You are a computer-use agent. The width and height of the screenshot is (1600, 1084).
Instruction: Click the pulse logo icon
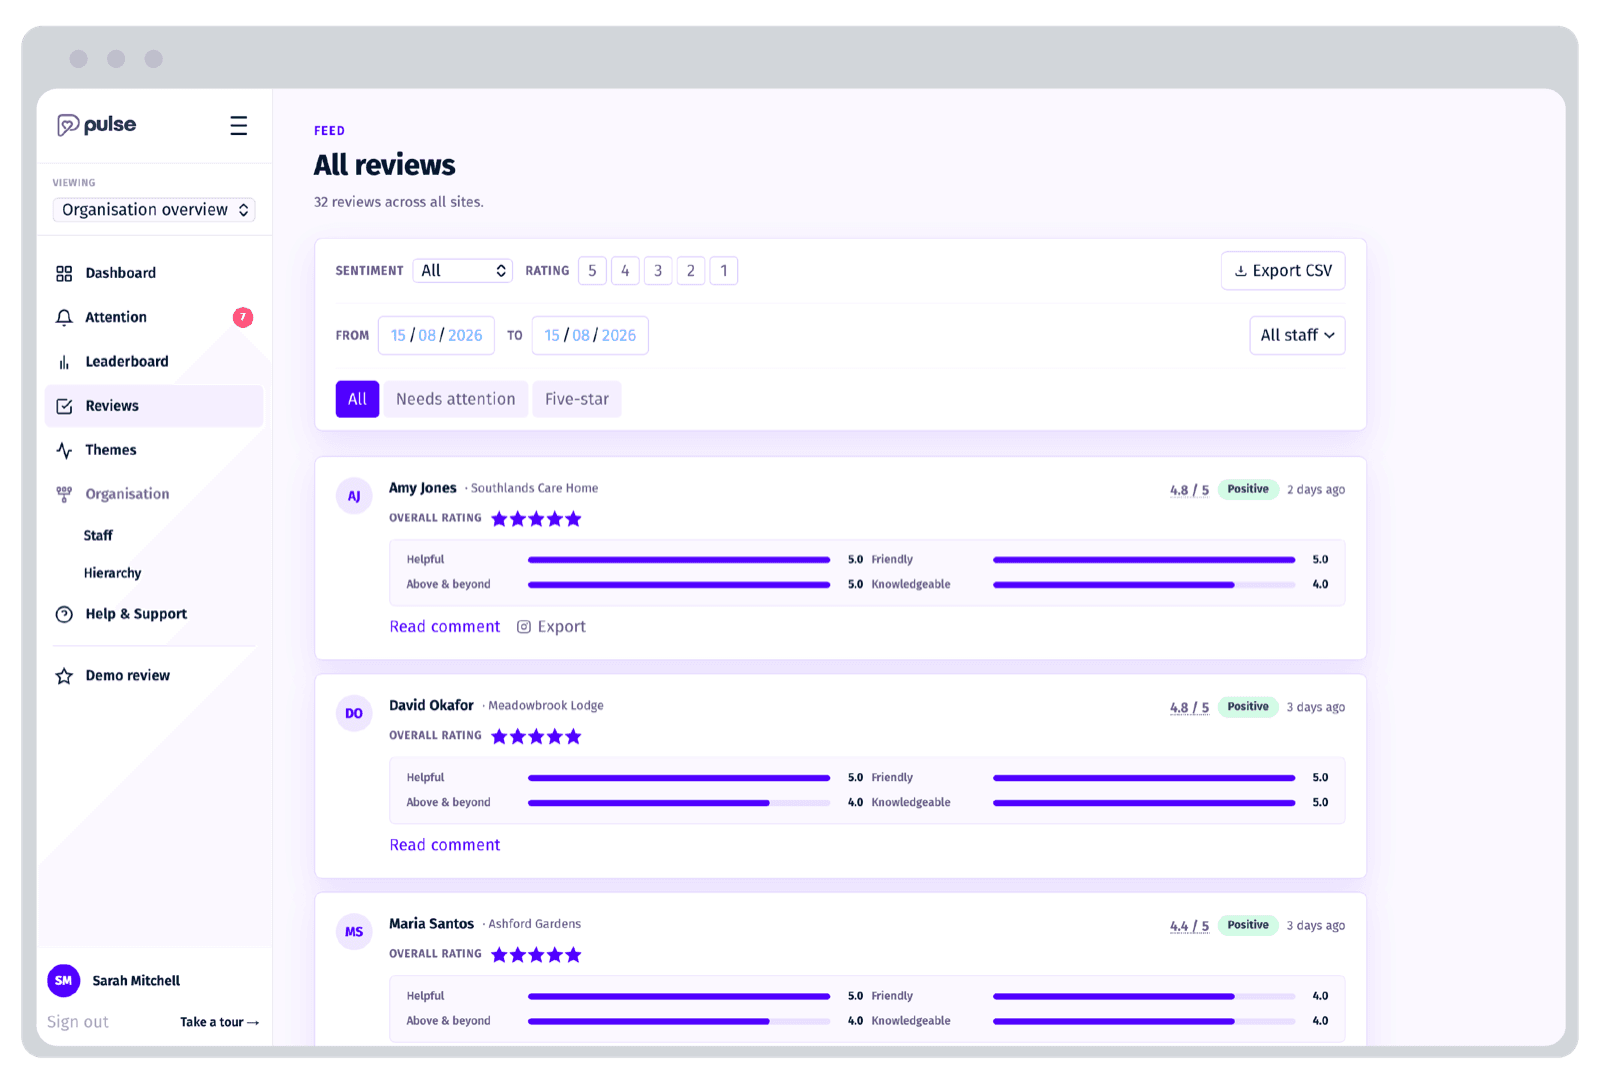pos(68,125)
